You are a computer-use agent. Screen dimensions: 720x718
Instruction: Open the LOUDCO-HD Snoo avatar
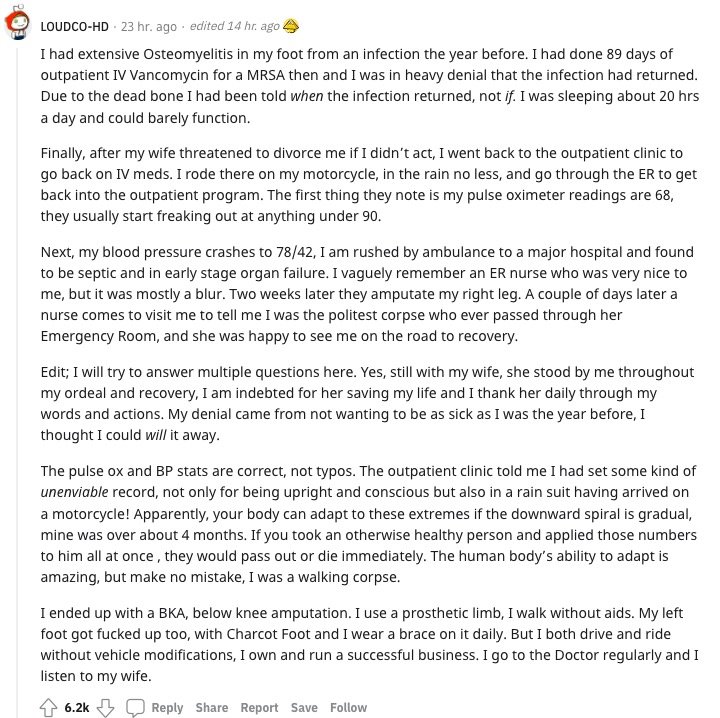point(17,21)
